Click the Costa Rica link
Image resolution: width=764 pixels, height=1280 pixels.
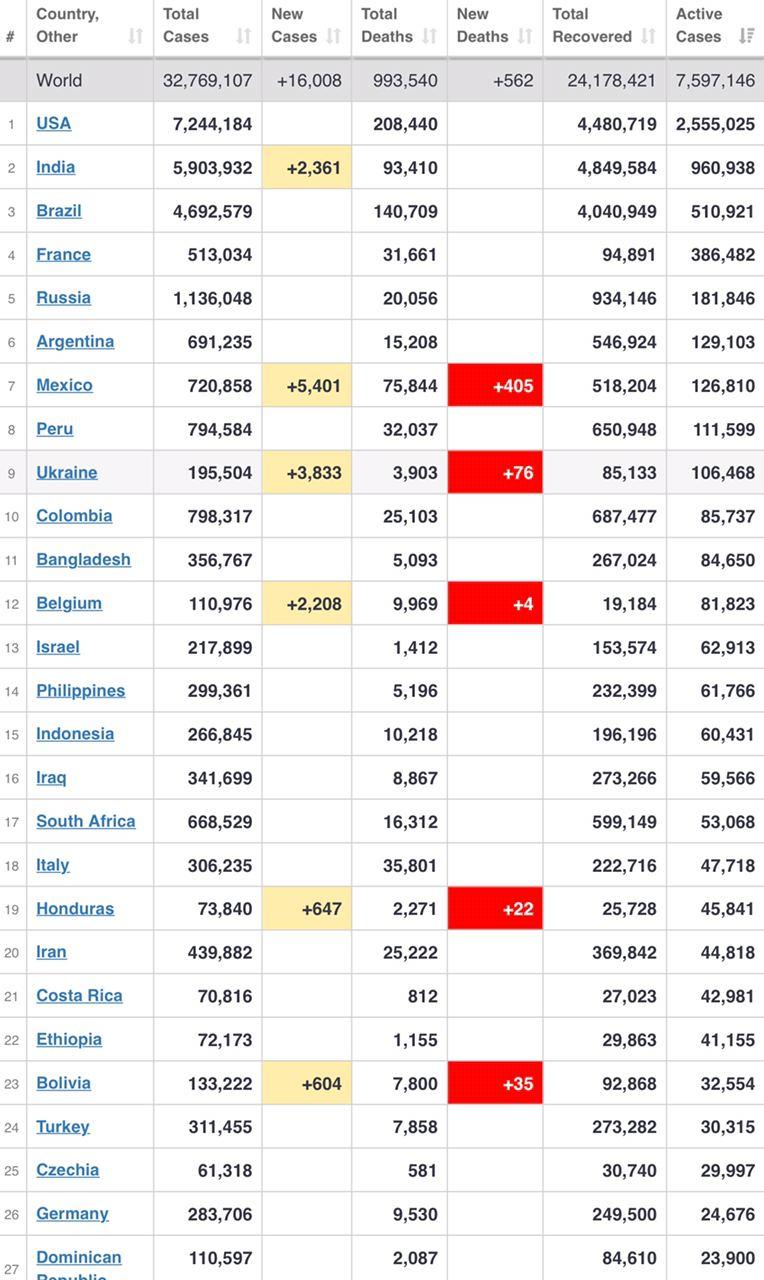(x=79, y=995)
